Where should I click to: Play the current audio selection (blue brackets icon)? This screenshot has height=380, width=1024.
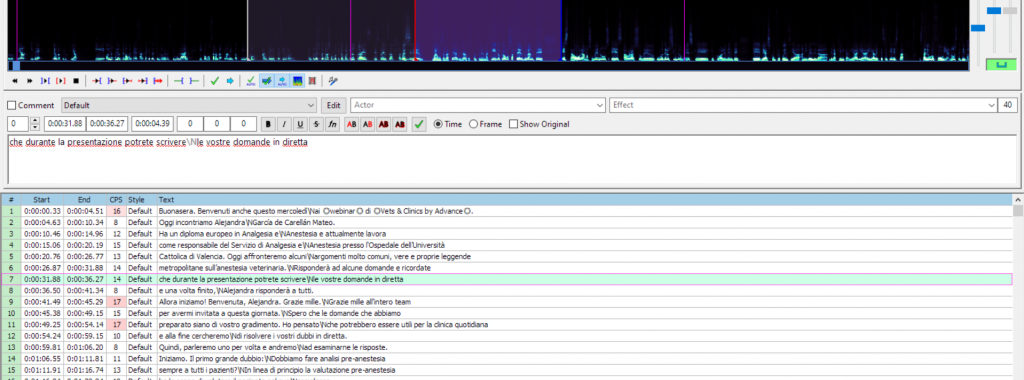coord(45,81)
